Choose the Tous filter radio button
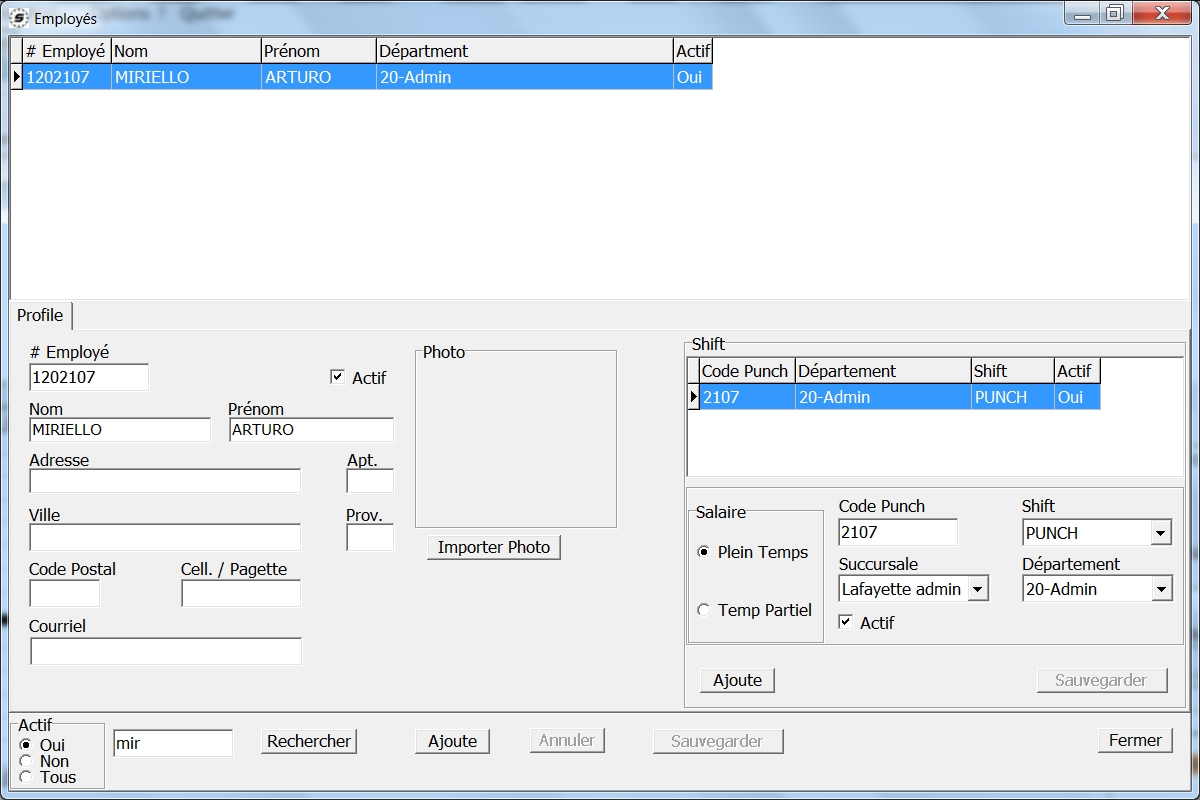 click(26, 777)
